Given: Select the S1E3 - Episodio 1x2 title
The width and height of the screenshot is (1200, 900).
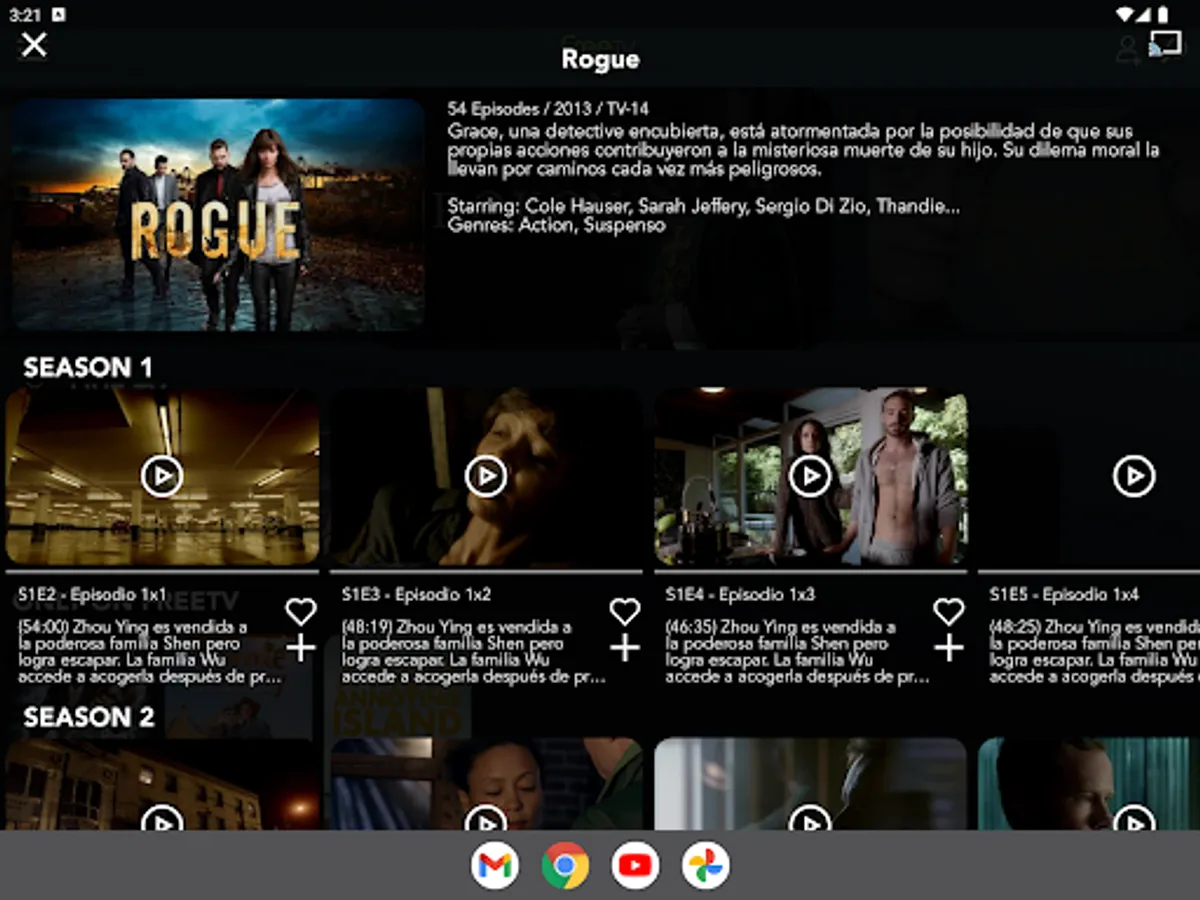Looking at the screenshot, I should point(417,594).
